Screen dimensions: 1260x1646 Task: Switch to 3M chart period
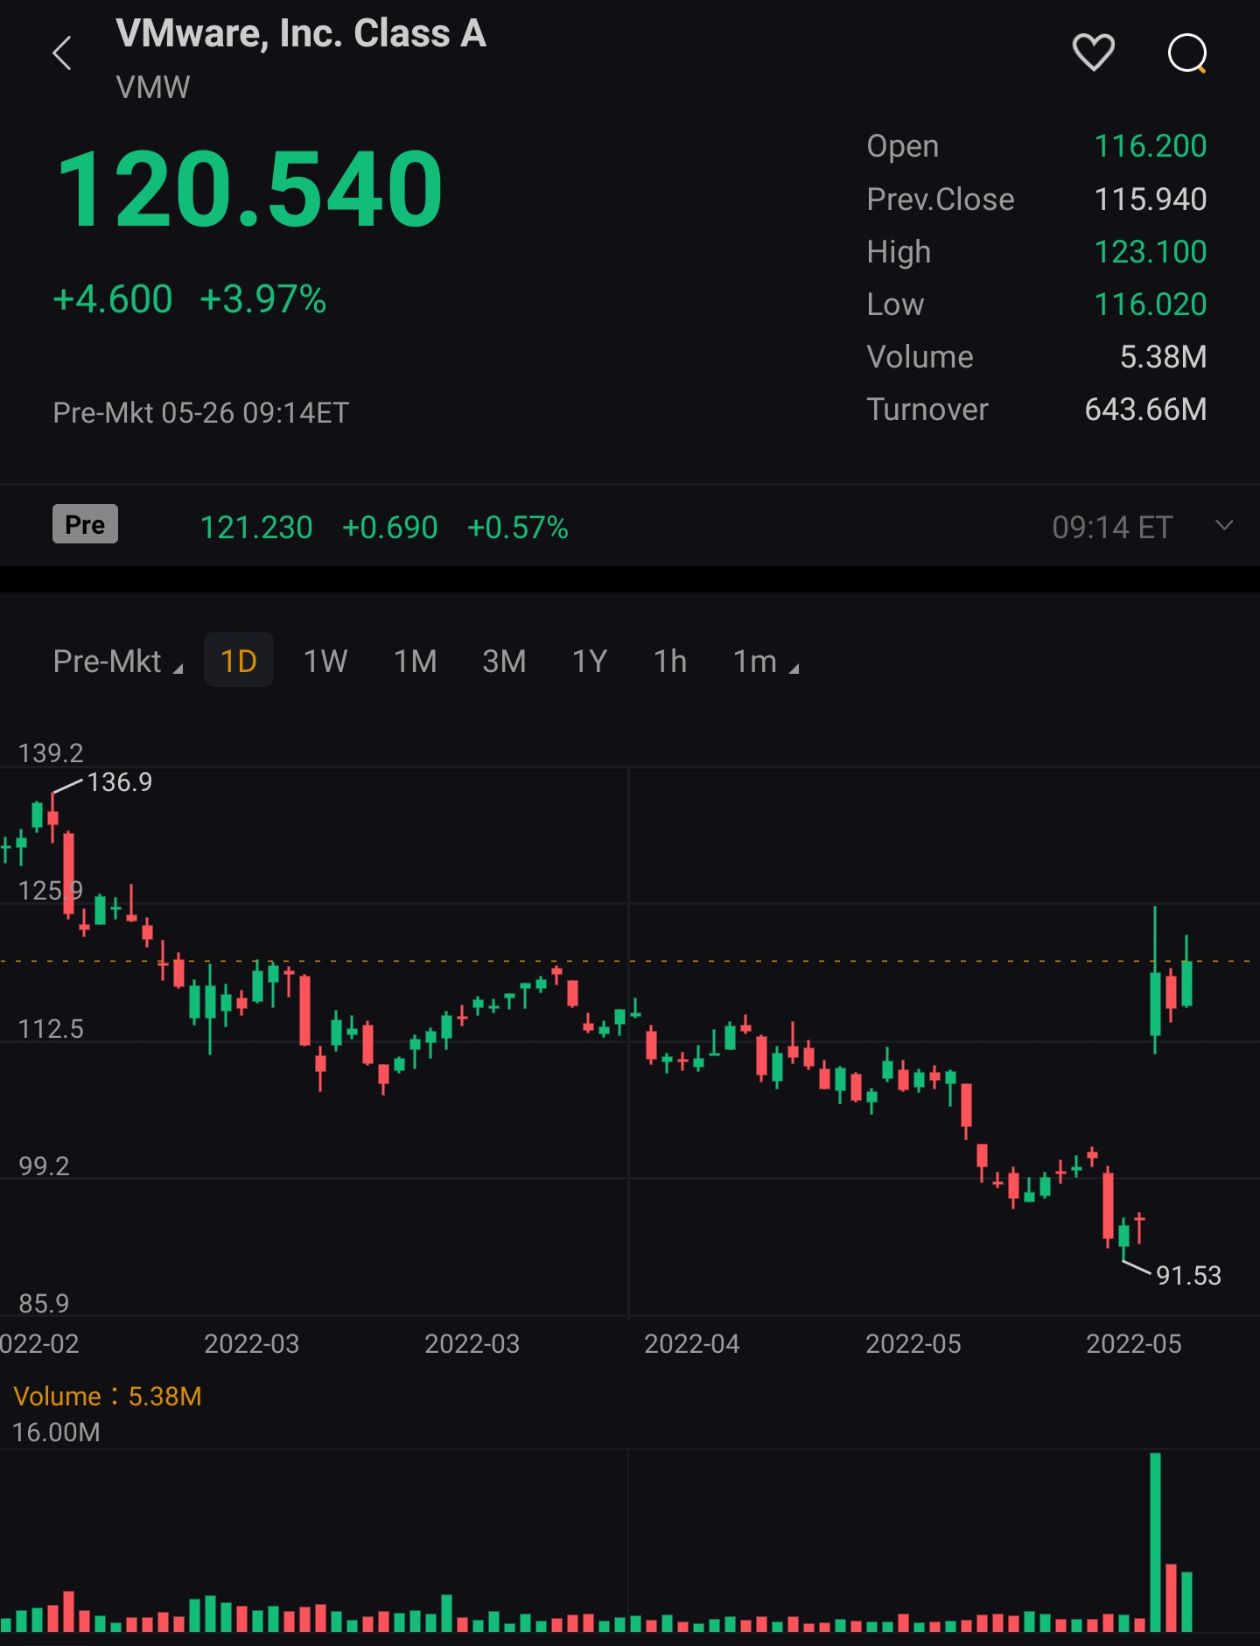504,661
